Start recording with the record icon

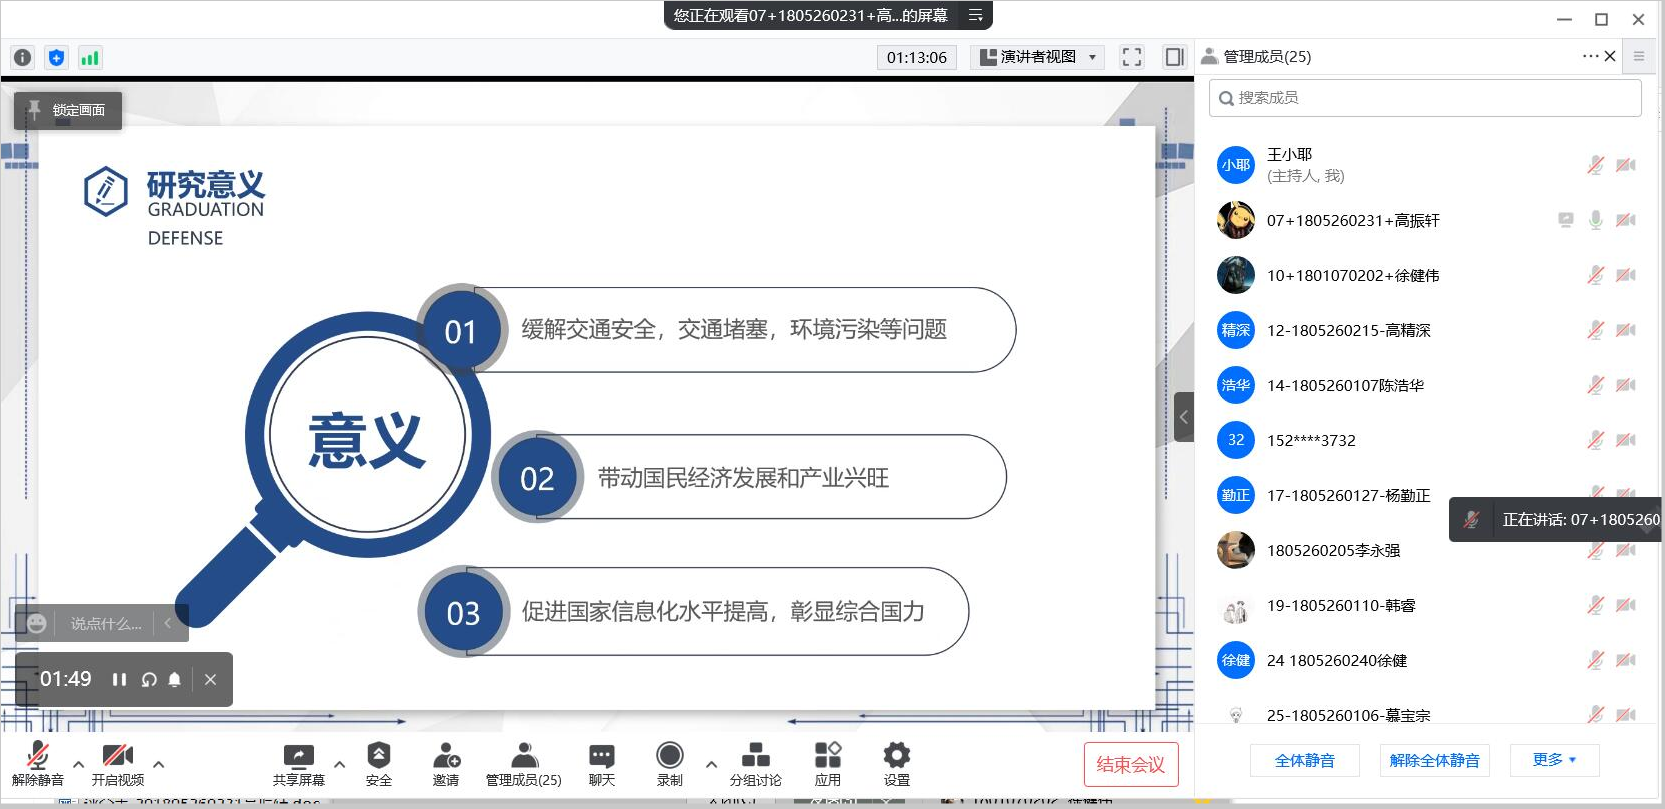[669, 756]
